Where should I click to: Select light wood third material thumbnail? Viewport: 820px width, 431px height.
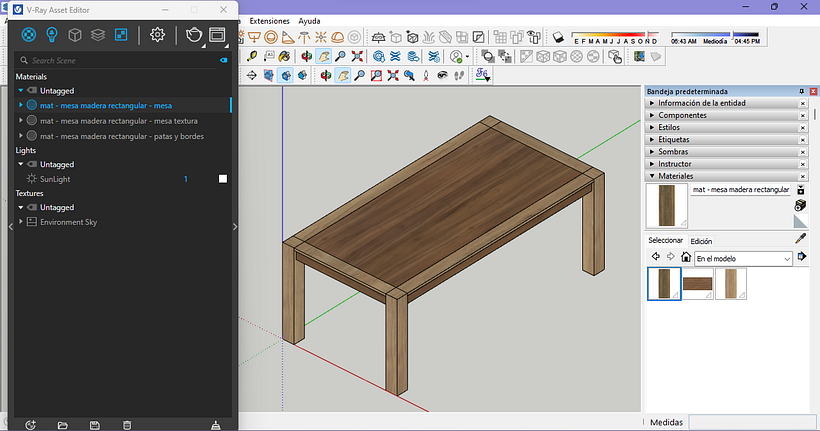pos(731,283)
